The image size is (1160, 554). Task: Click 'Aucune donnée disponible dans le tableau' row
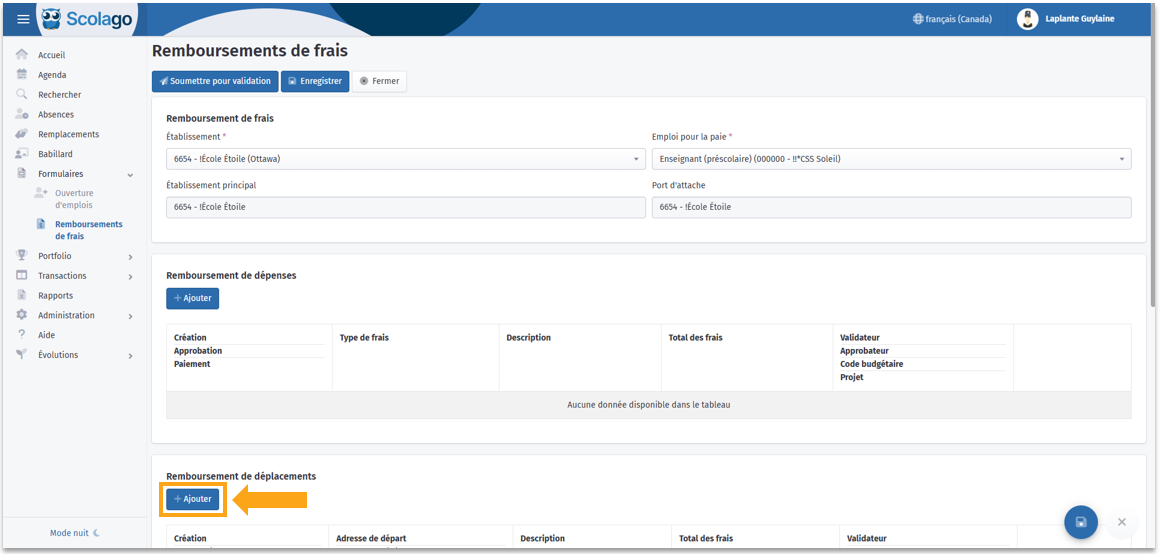649,405
